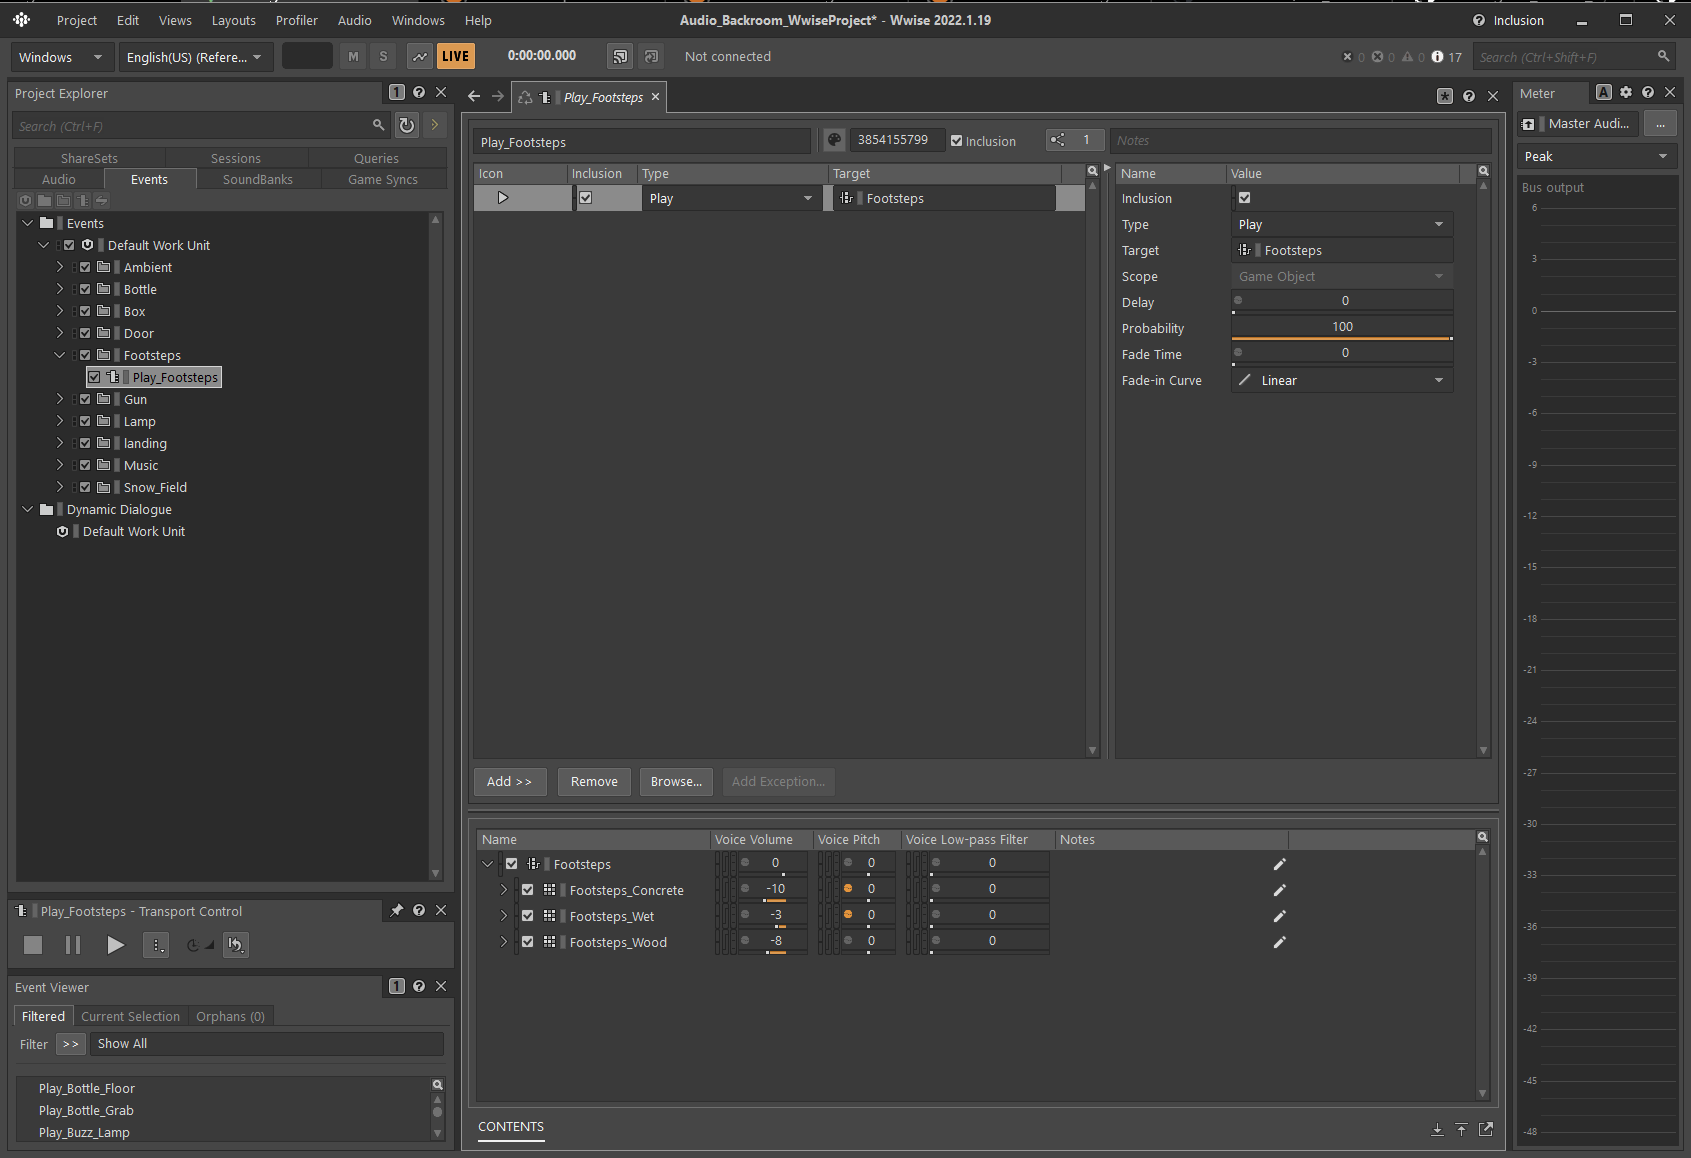Image resolution: width=1691 pixels, height=1158 pixels.
Task: Click the refresh icon in Project Explorer
Action: [406, 126]
